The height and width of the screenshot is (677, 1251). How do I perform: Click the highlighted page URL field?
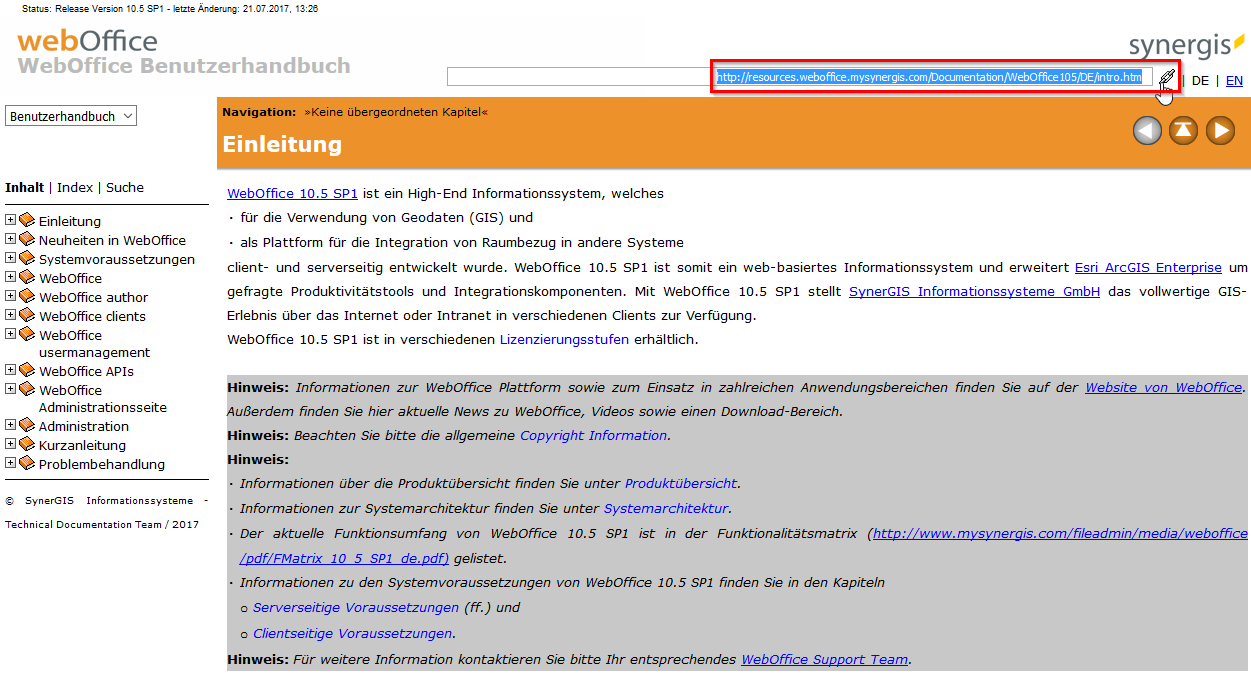click(934, 77)
